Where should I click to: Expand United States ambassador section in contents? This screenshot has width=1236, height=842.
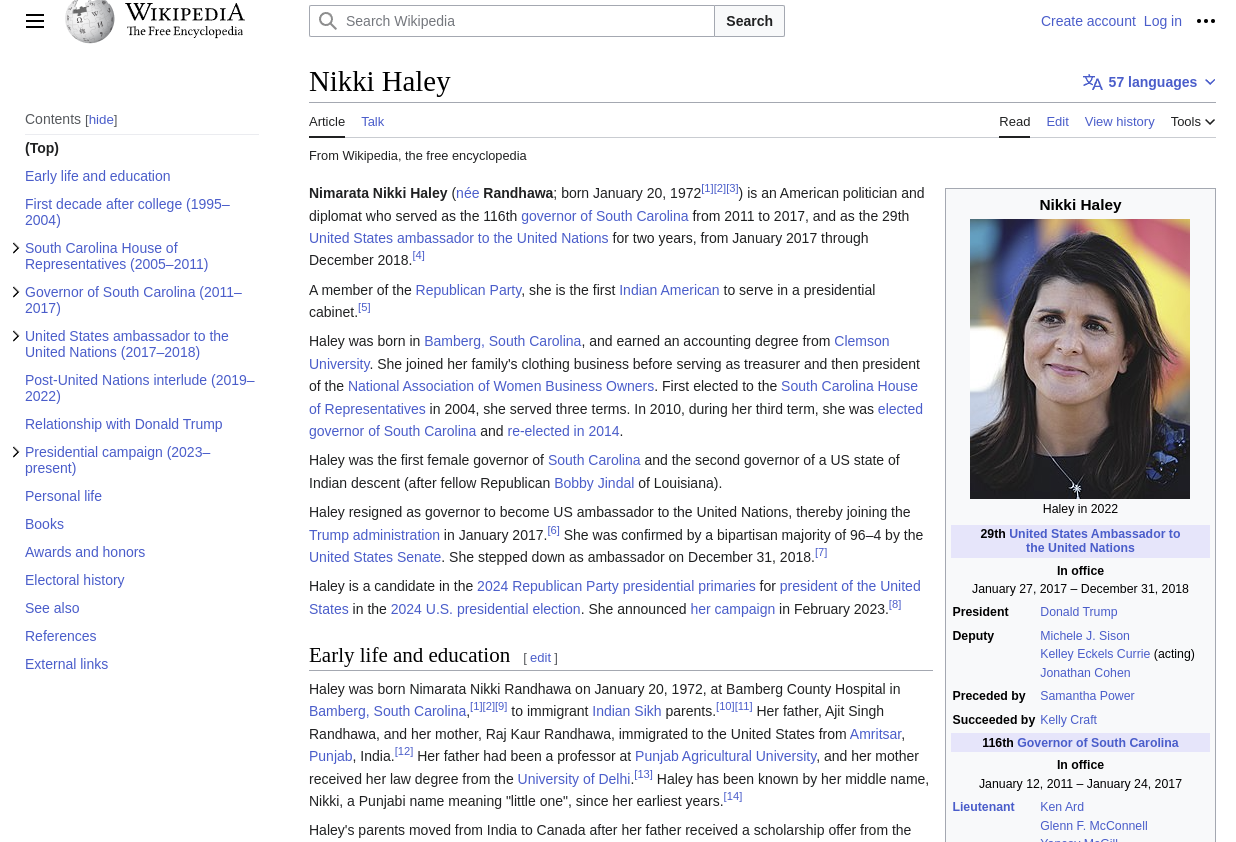coord(16,336)
